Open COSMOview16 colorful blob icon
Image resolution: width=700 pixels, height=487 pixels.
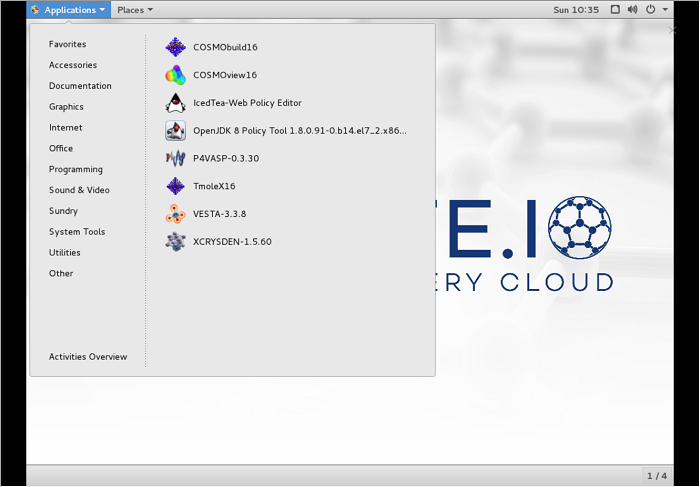(175, 75)
